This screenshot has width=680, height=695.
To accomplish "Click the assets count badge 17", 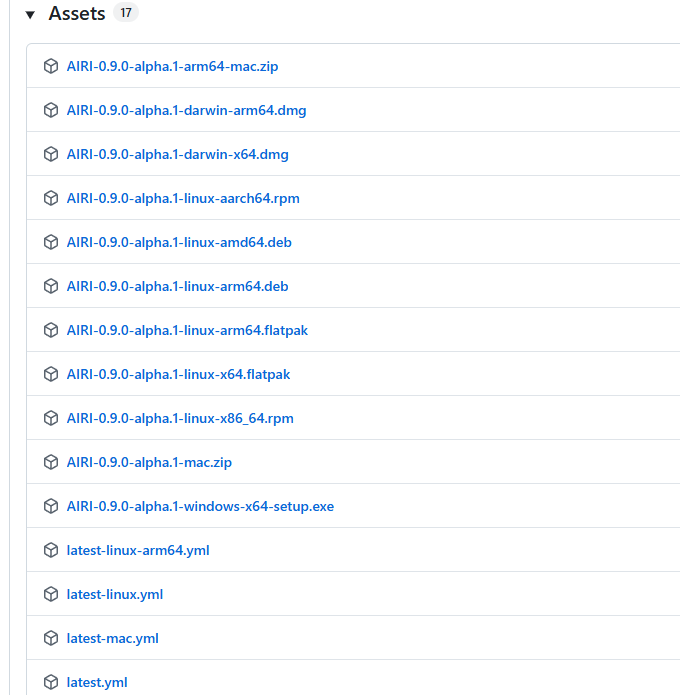I will [125, 14].
